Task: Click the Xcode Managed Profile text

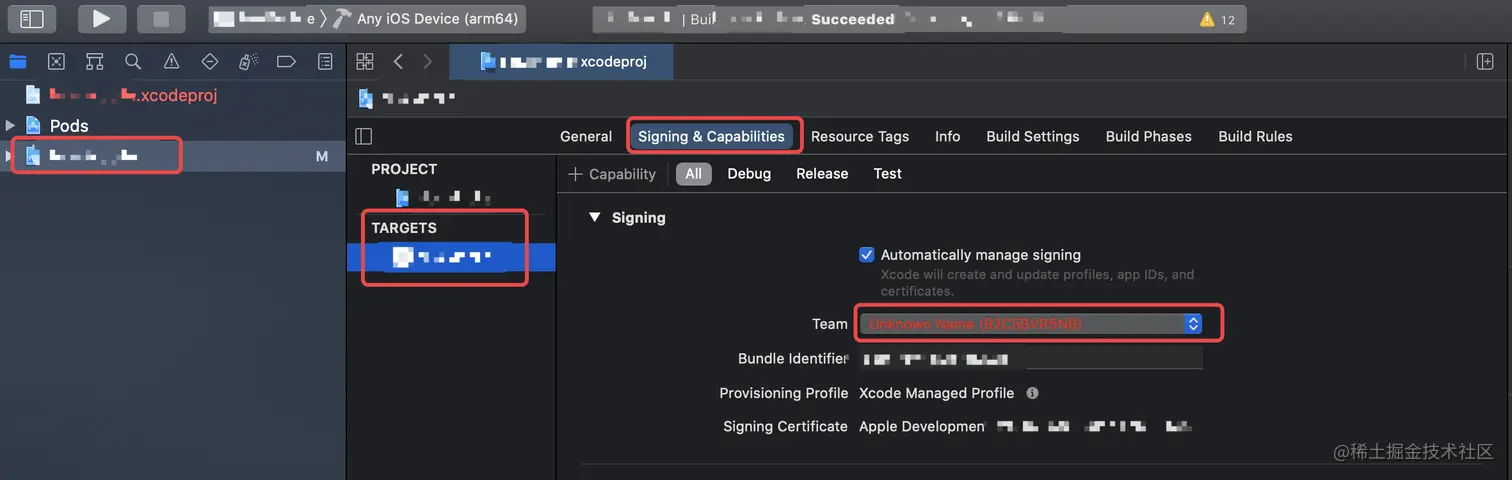Action: (936, 393)
